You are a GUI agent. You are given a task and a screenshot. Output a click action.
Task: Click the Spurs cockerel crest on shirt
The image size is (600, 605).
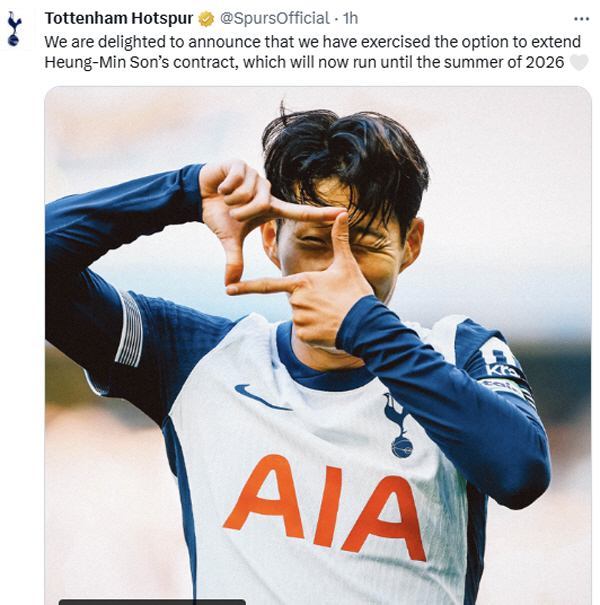click(399, 426)
